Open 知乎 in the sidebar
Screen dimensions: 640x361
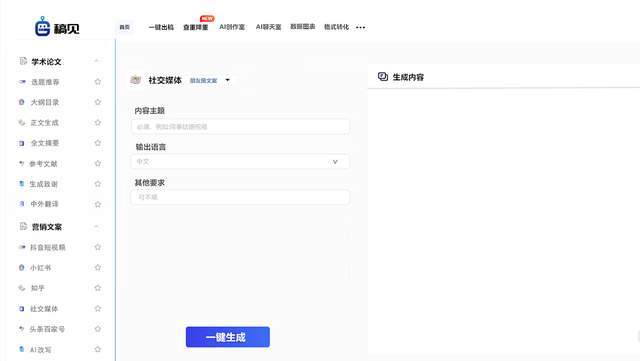click(x=38, y=288)
